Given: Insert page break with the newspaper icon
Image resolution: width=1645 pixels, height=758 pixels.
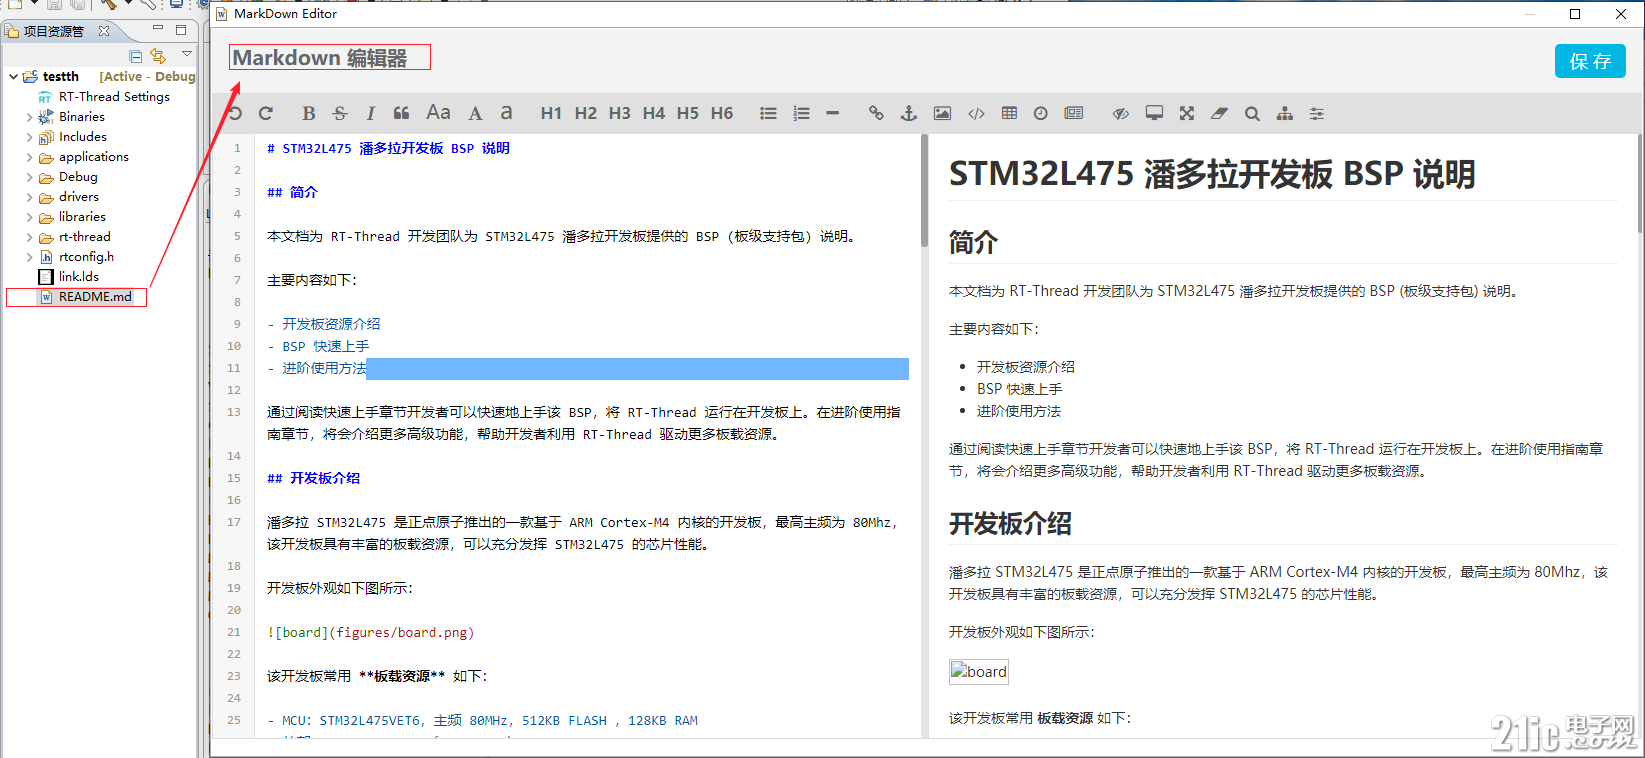Looking at the screenshot, I should (1074, 113).
